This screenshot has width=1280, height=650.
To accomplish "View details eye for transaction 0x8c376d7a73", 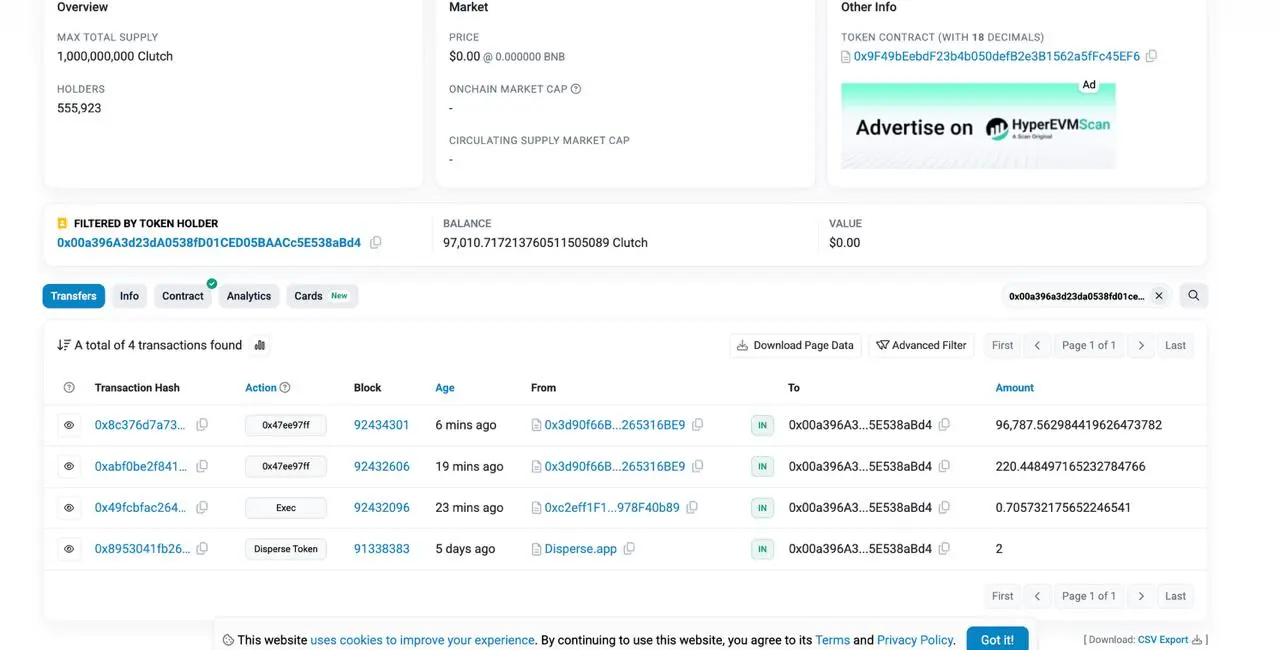I will 69,425.
